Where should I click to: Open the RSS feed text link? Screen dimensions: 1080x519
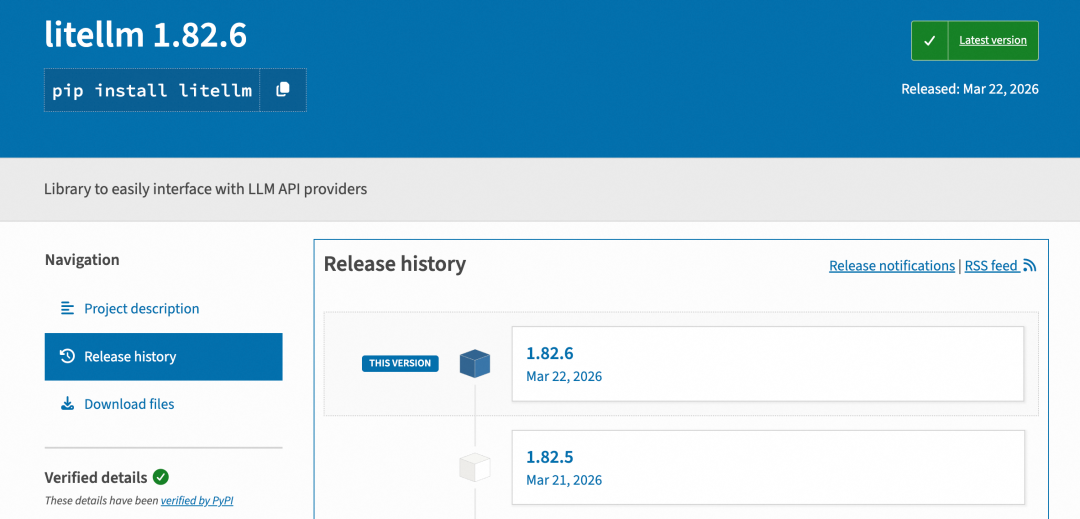[990, 266]
